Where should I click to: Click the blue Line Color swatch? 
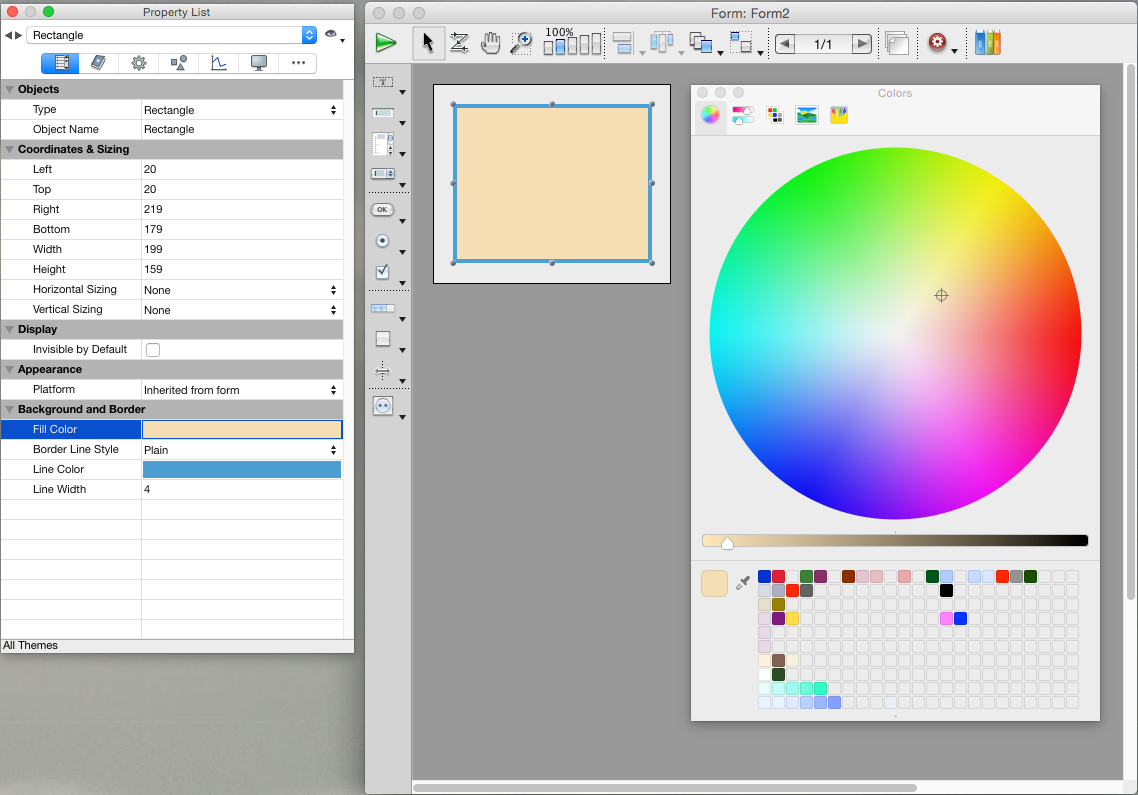(x=241, y=470)
